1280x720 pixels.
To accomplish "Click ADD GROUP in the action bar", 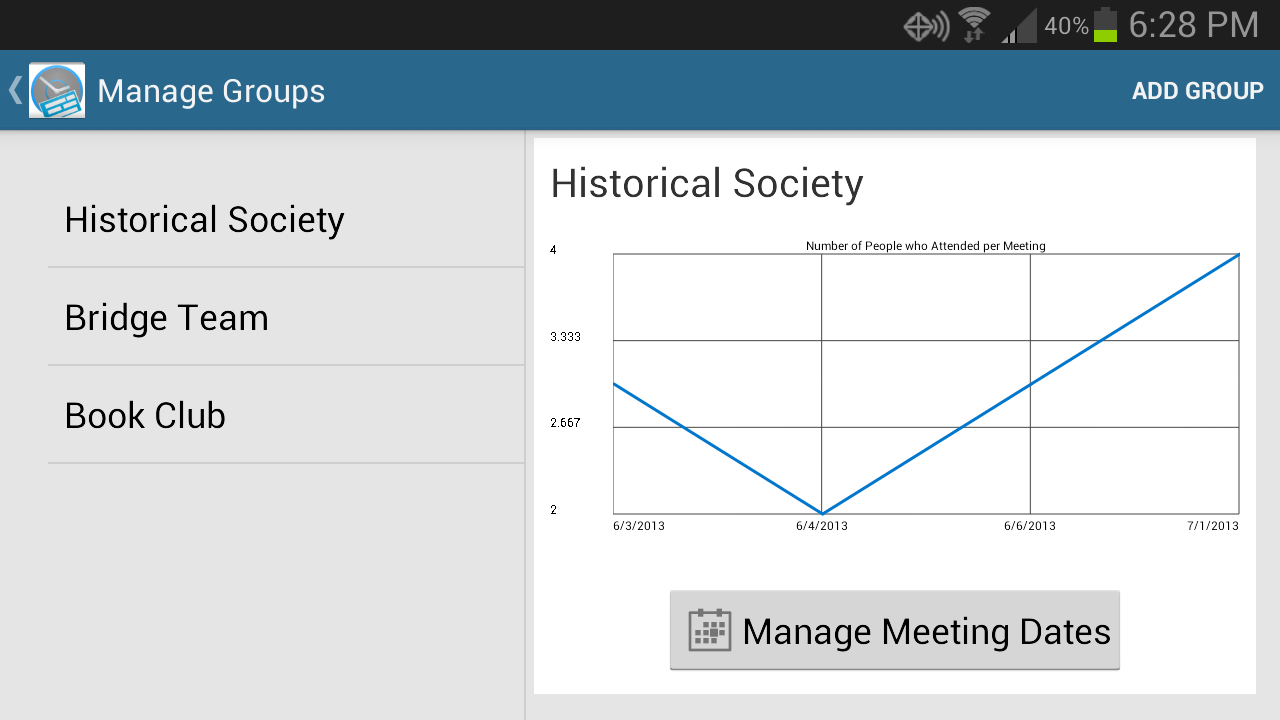I will pos(1198,91).
